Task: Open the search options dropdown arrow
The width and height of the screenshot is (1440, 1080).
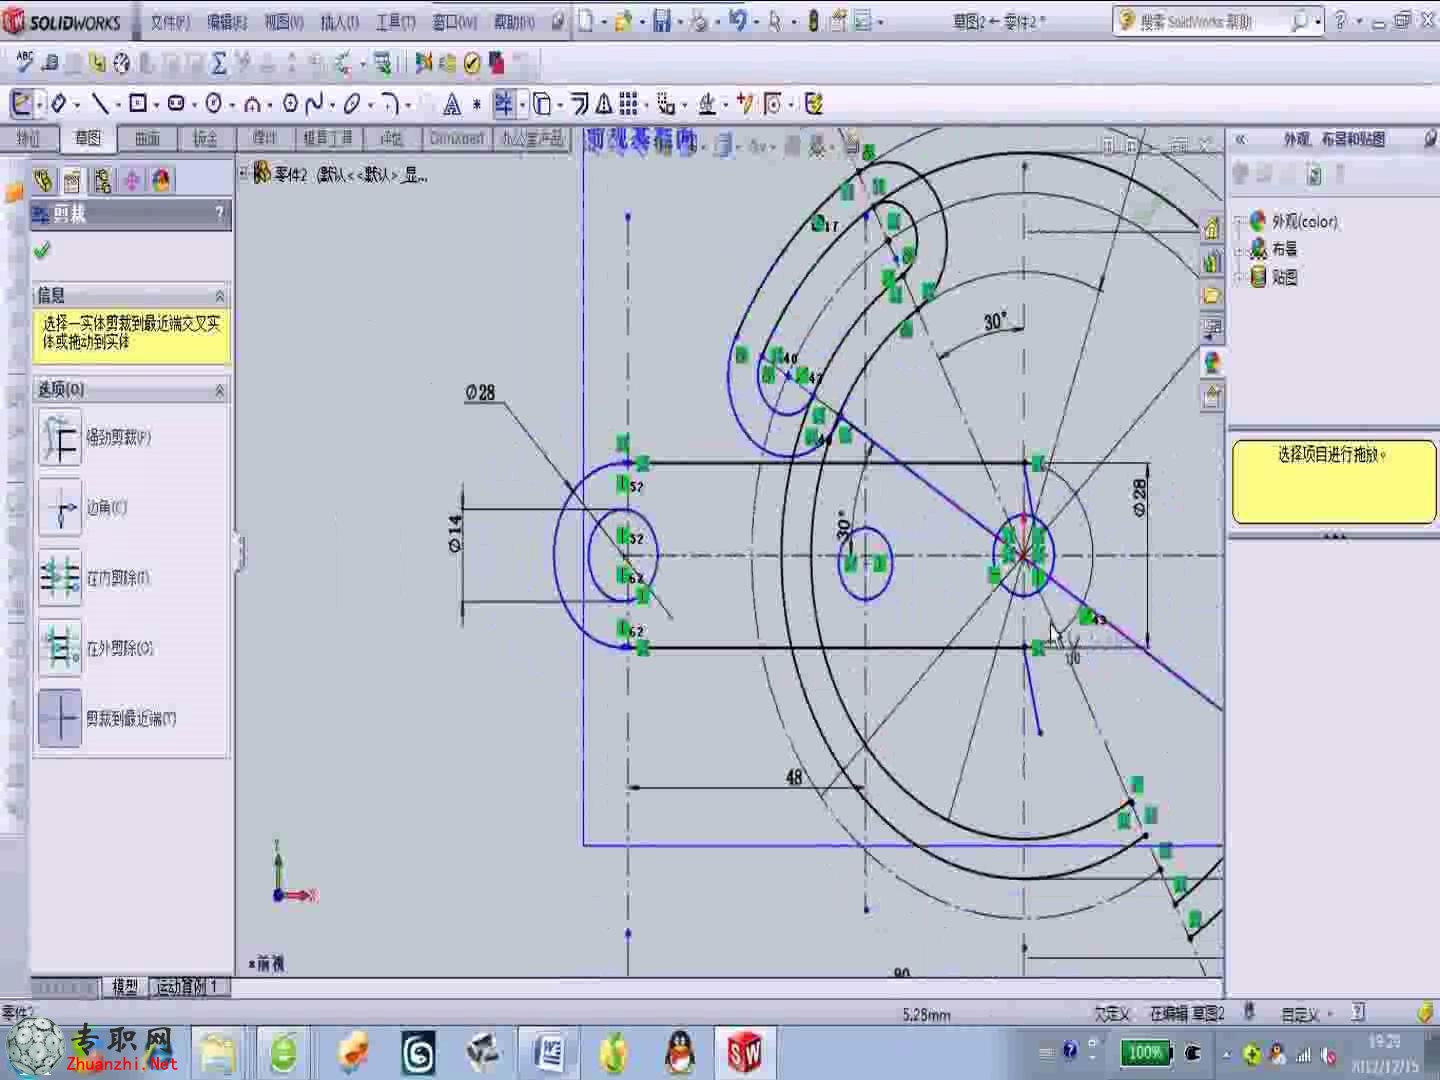Action: tap(1318, 21)
